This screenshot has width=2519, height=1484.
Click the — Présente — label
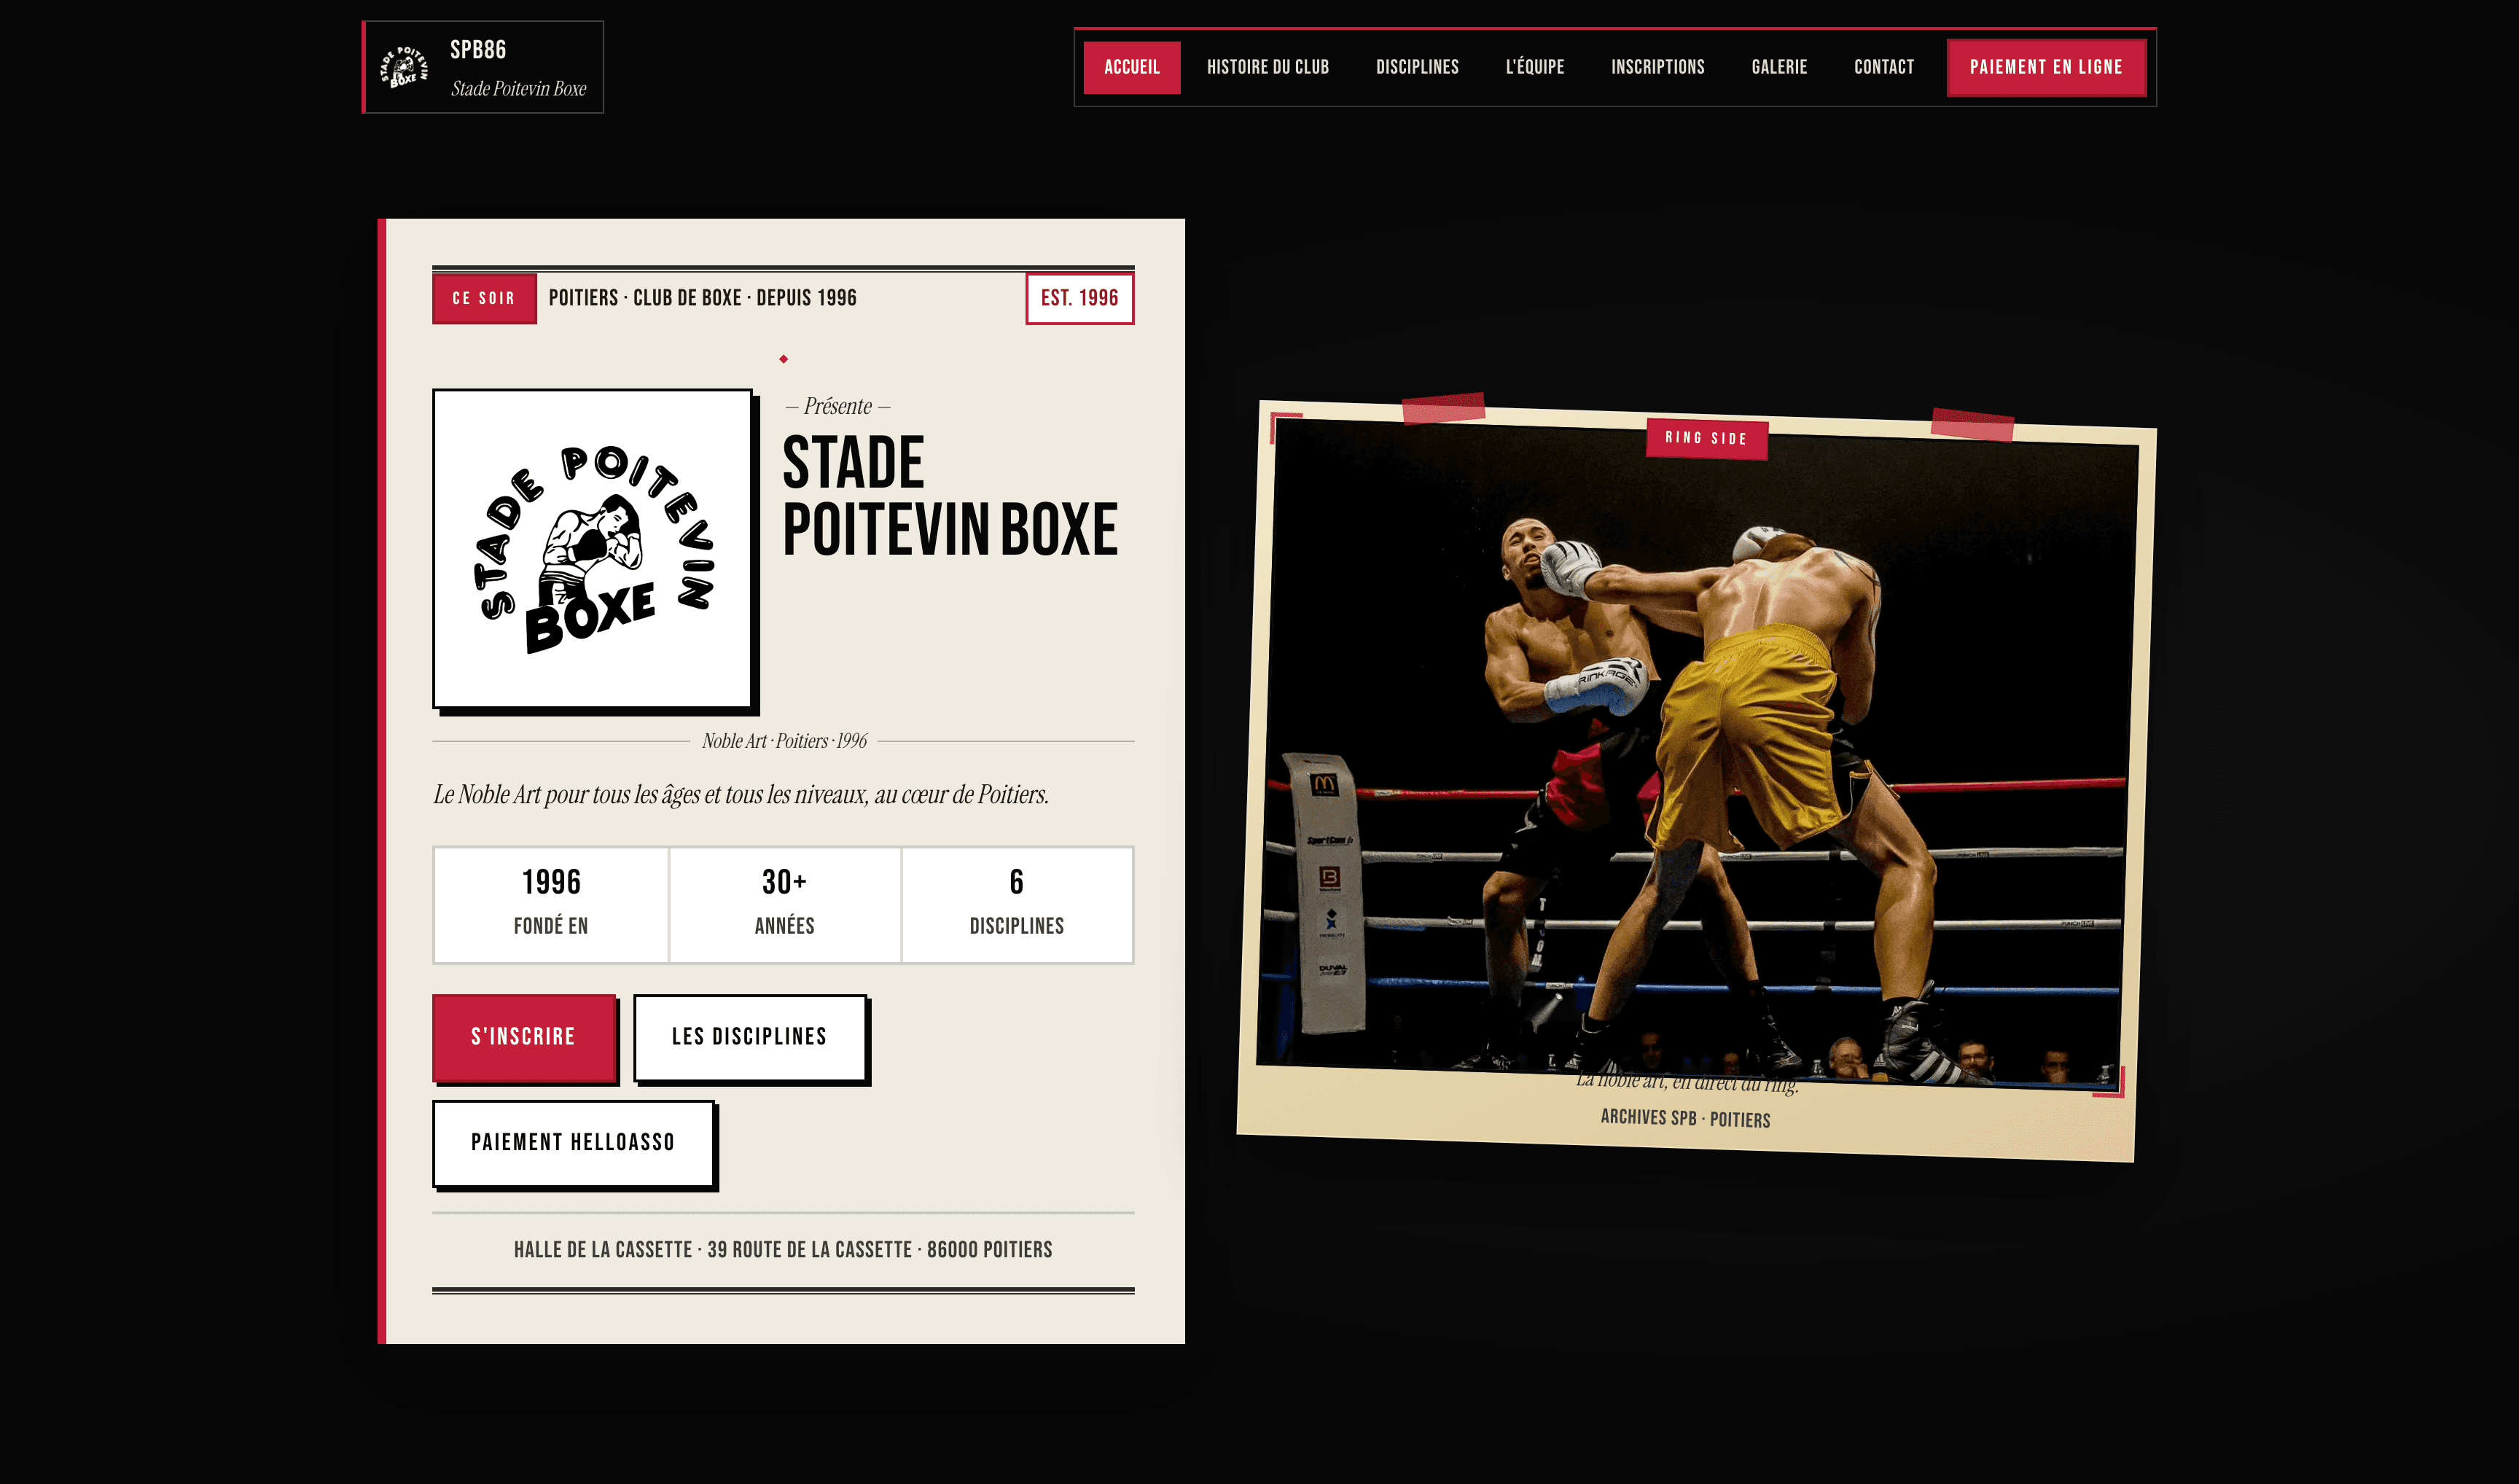838,406
